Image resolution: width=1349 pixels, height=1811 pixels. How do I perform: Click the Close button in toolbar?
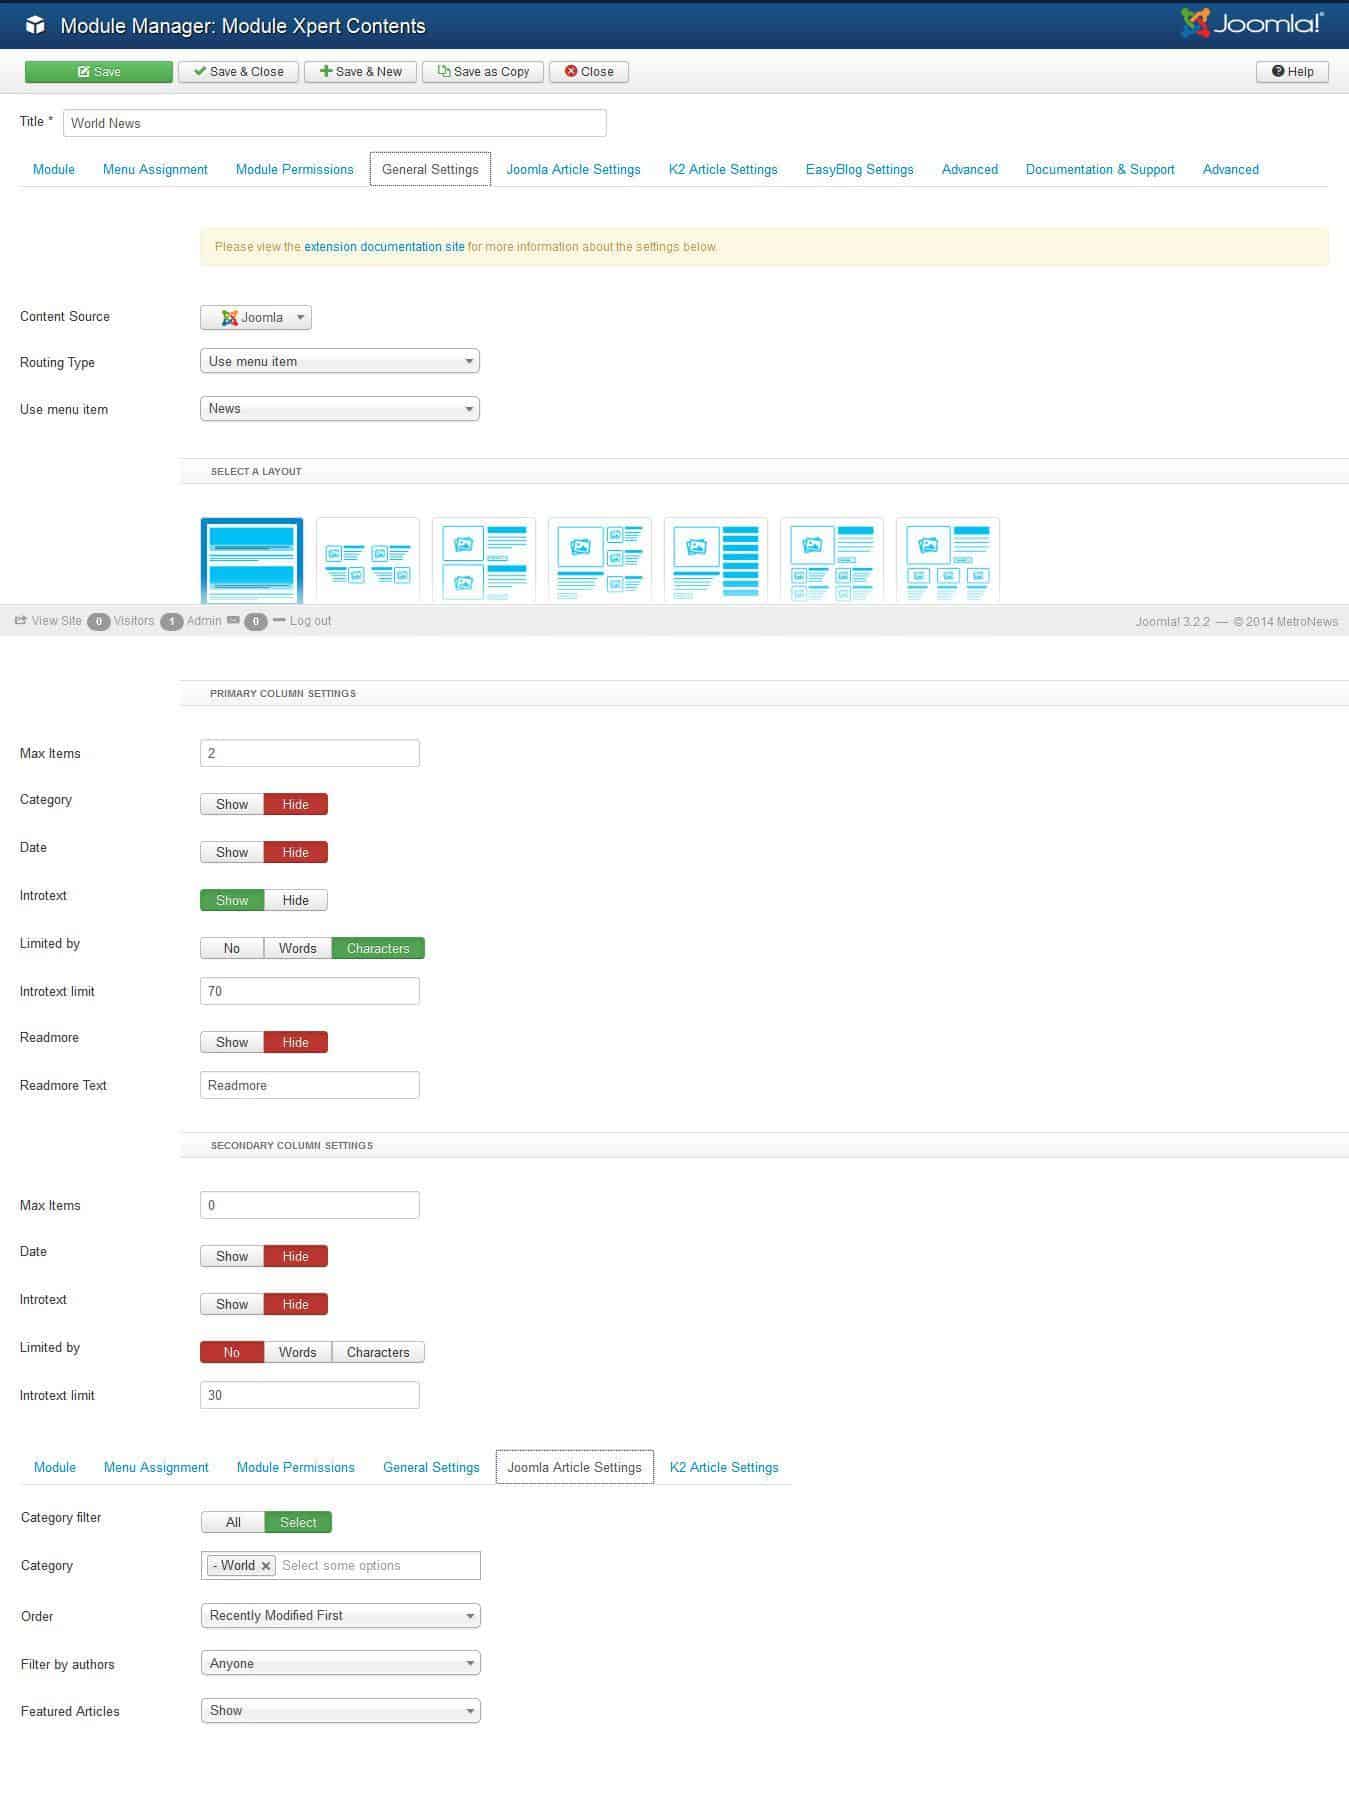pos(589,72)
